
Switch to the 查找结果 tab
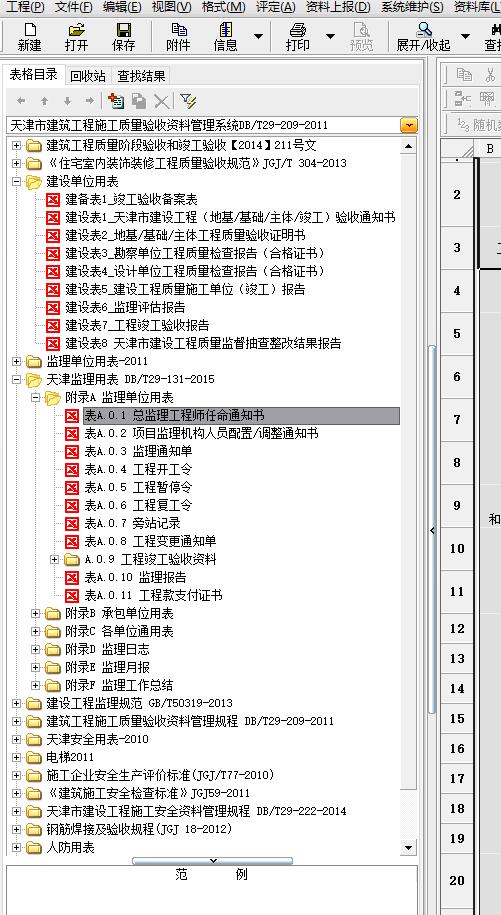pos(141,75)
